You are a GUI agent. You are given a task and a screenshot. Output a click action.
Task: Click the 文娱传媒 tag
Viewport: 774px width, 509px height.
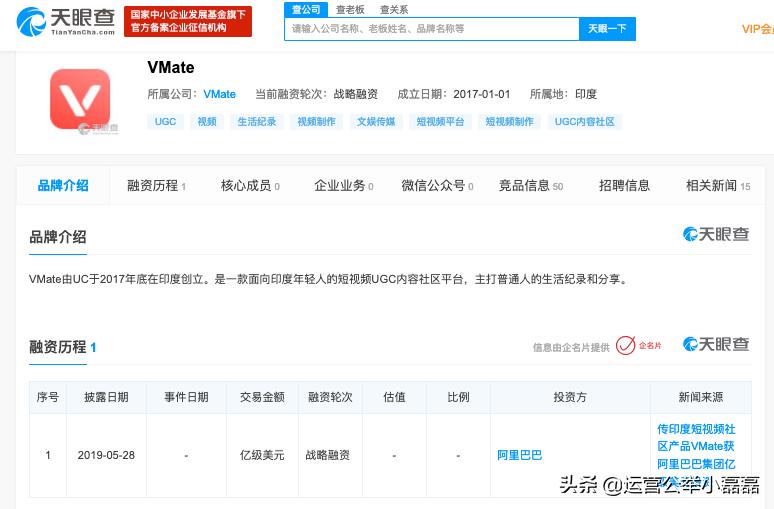[x=376, y=121]
